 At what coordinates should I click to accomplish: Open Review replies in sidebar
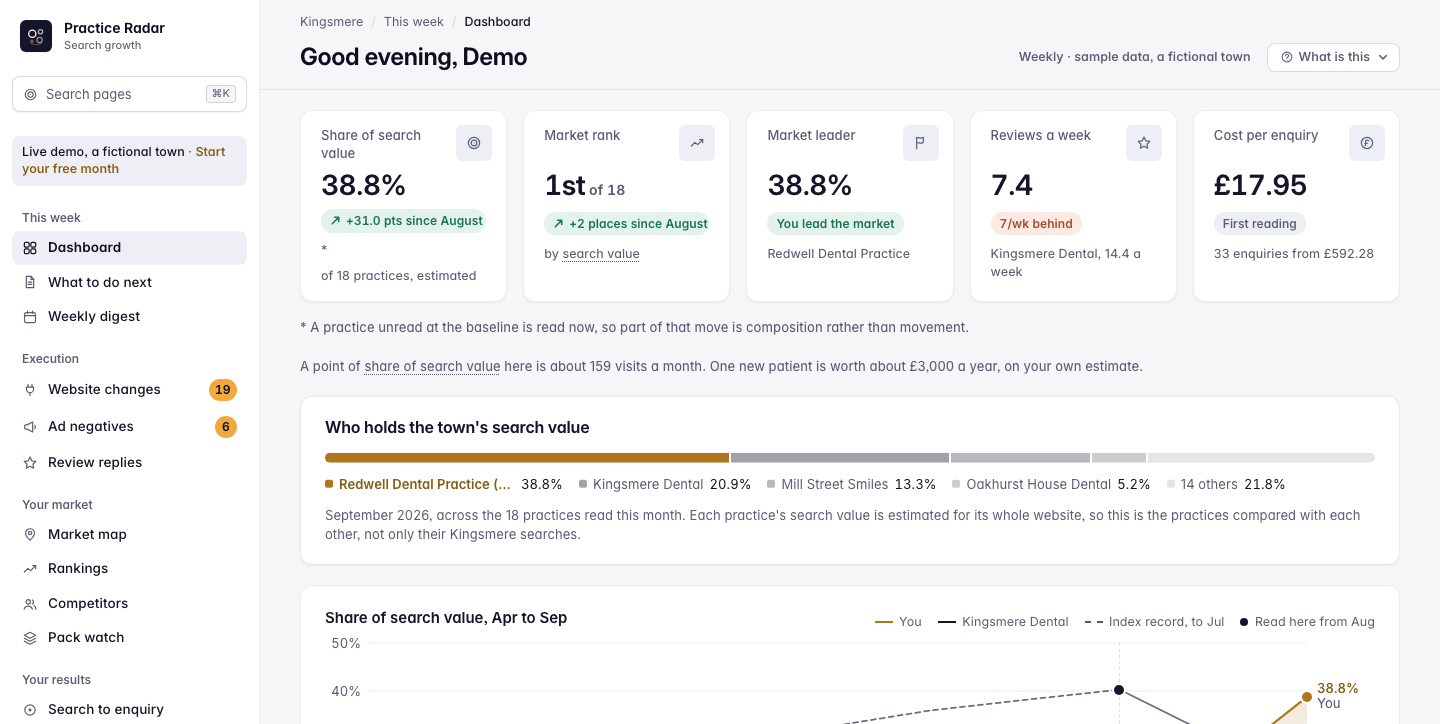pos(129,463)
